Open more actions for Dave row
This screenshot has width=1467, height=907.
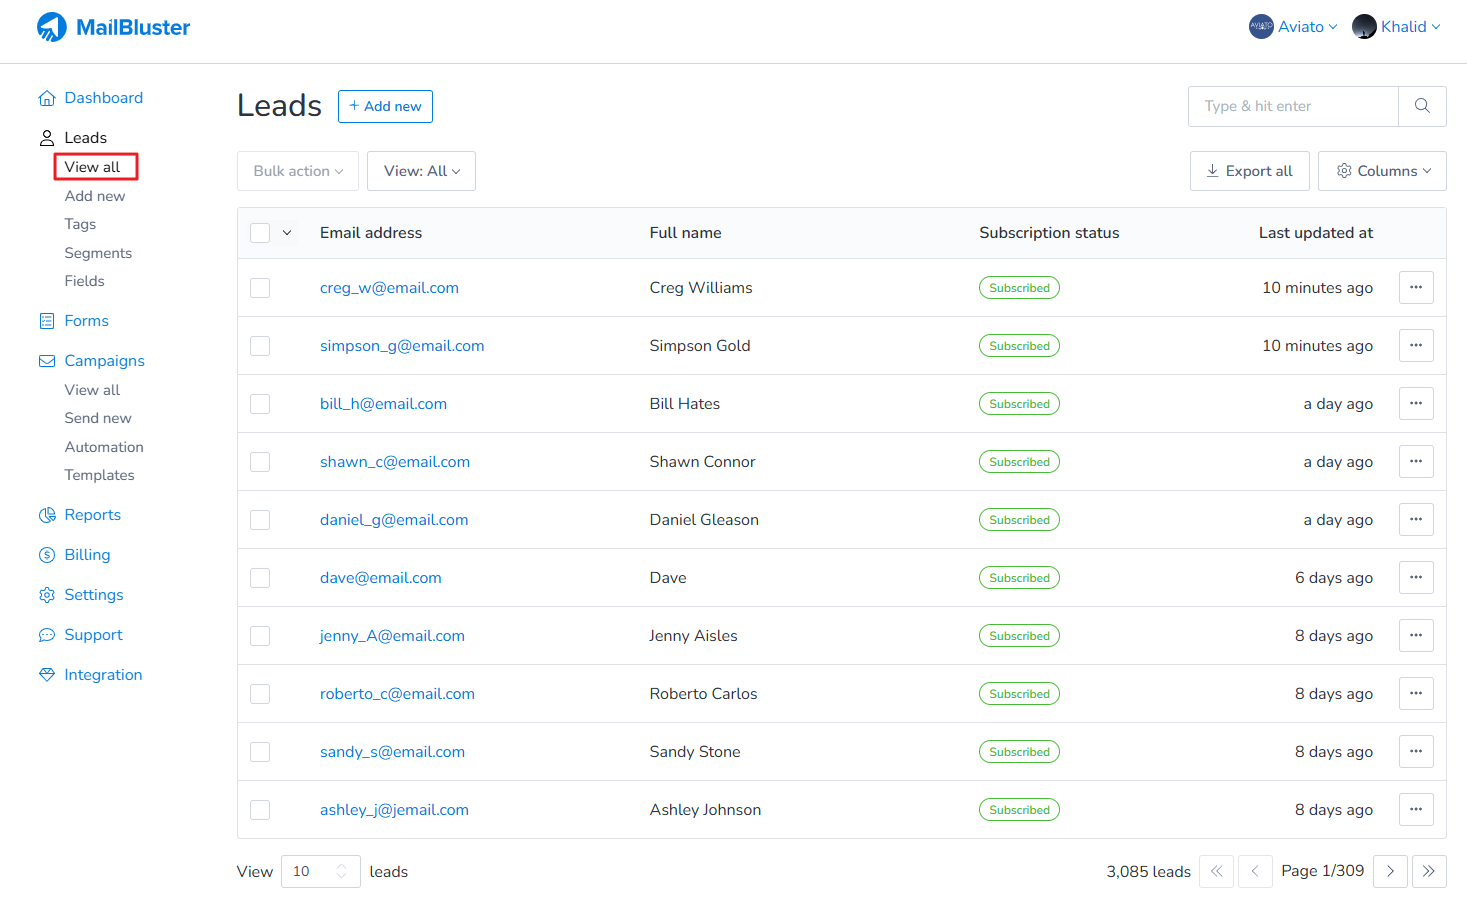1416,578
